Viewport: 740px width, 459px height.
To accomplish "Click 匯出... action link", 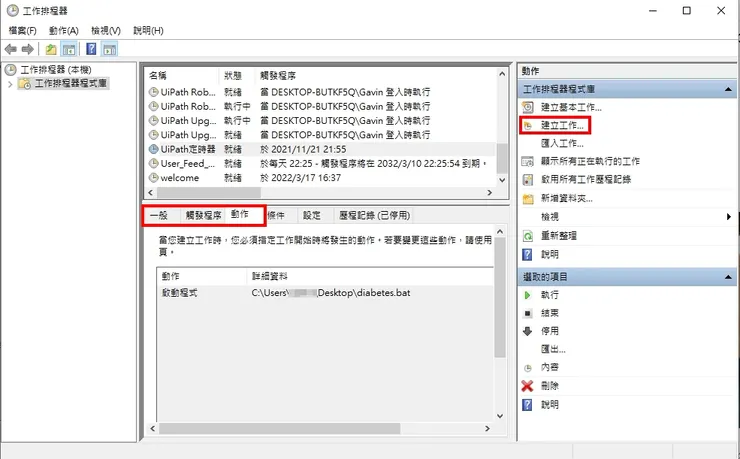I will coord(553,350).
